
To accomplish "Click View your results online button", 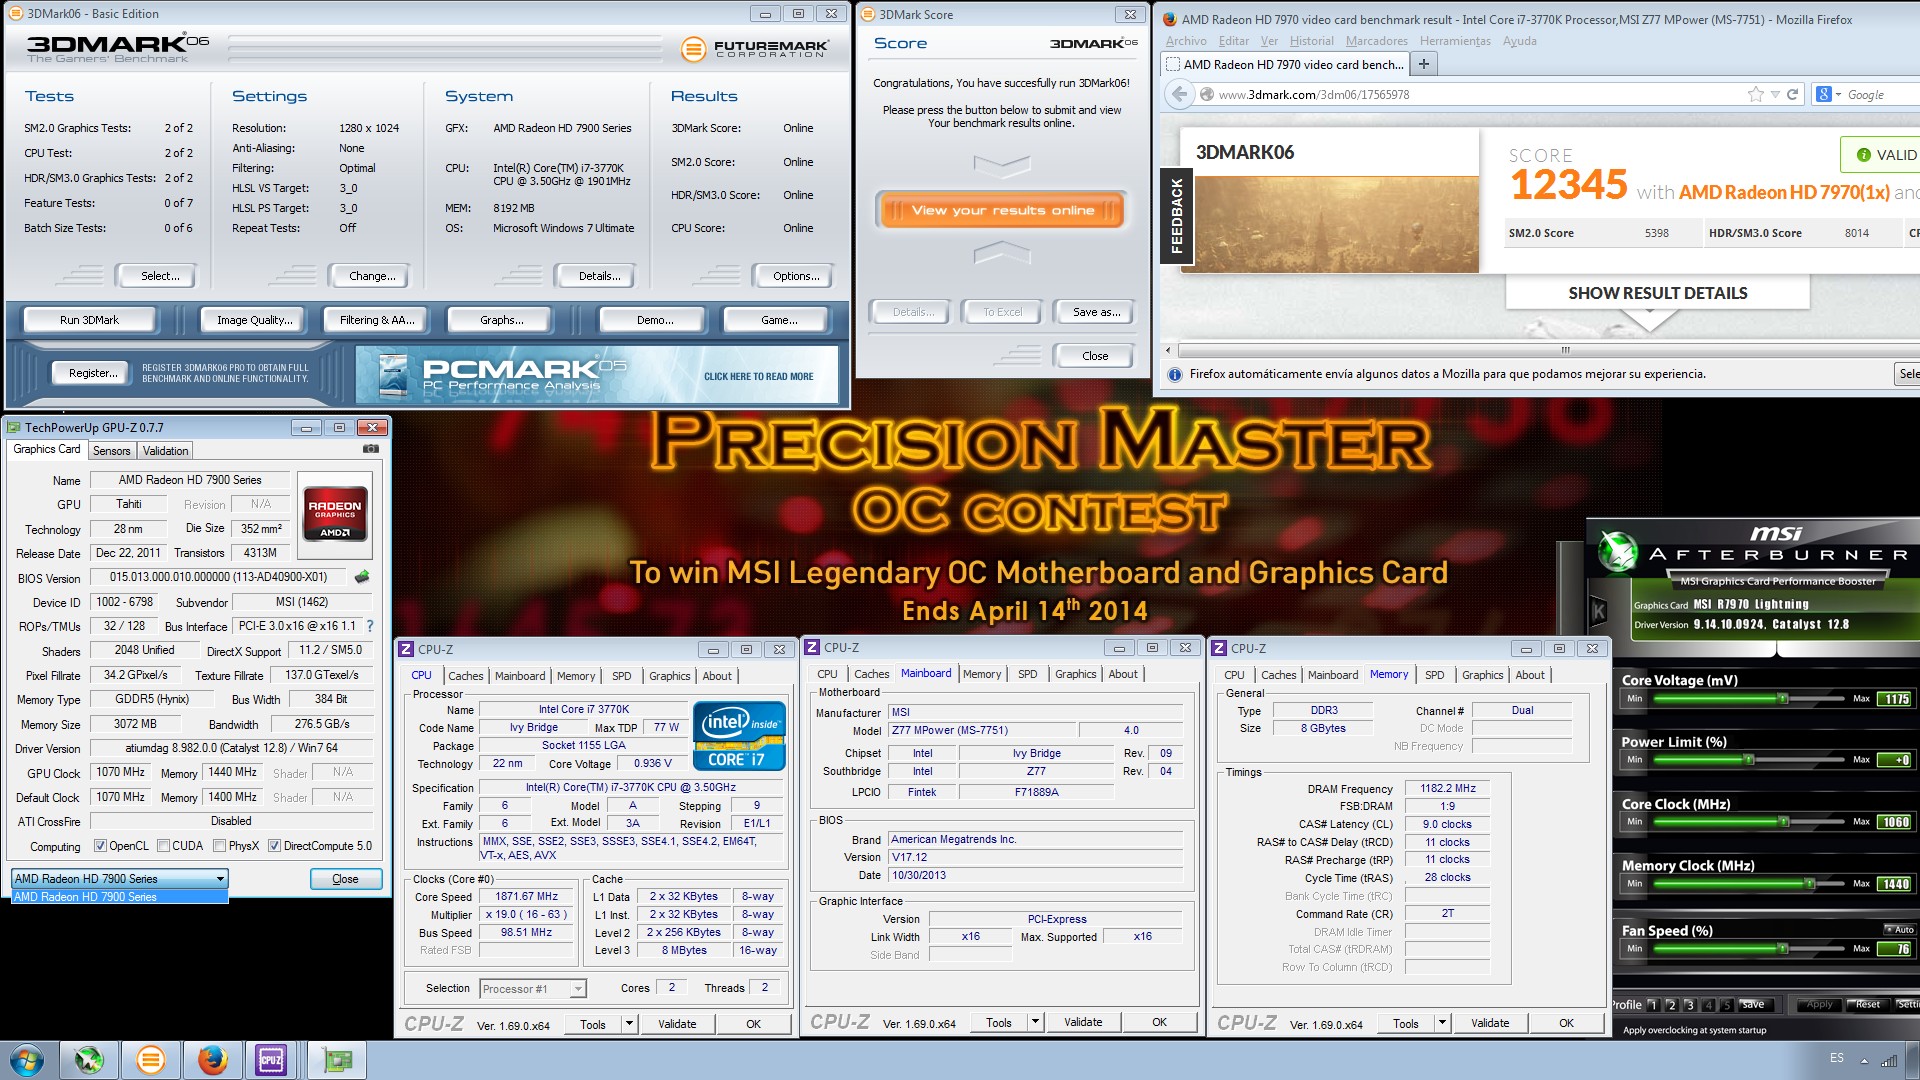I will pyautogui.click(x=1002, y=210).
